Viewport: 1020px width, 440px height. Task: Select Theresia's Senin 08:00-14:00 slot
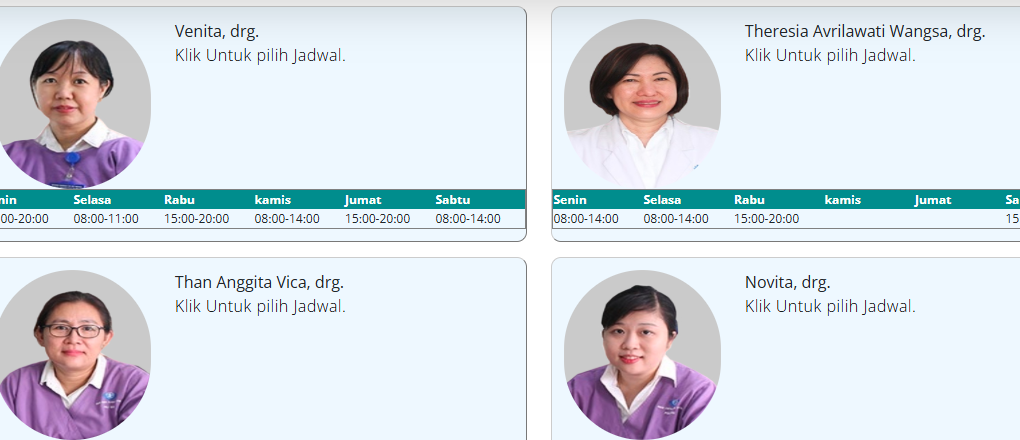pyautogui.click(x=586, y=219)
